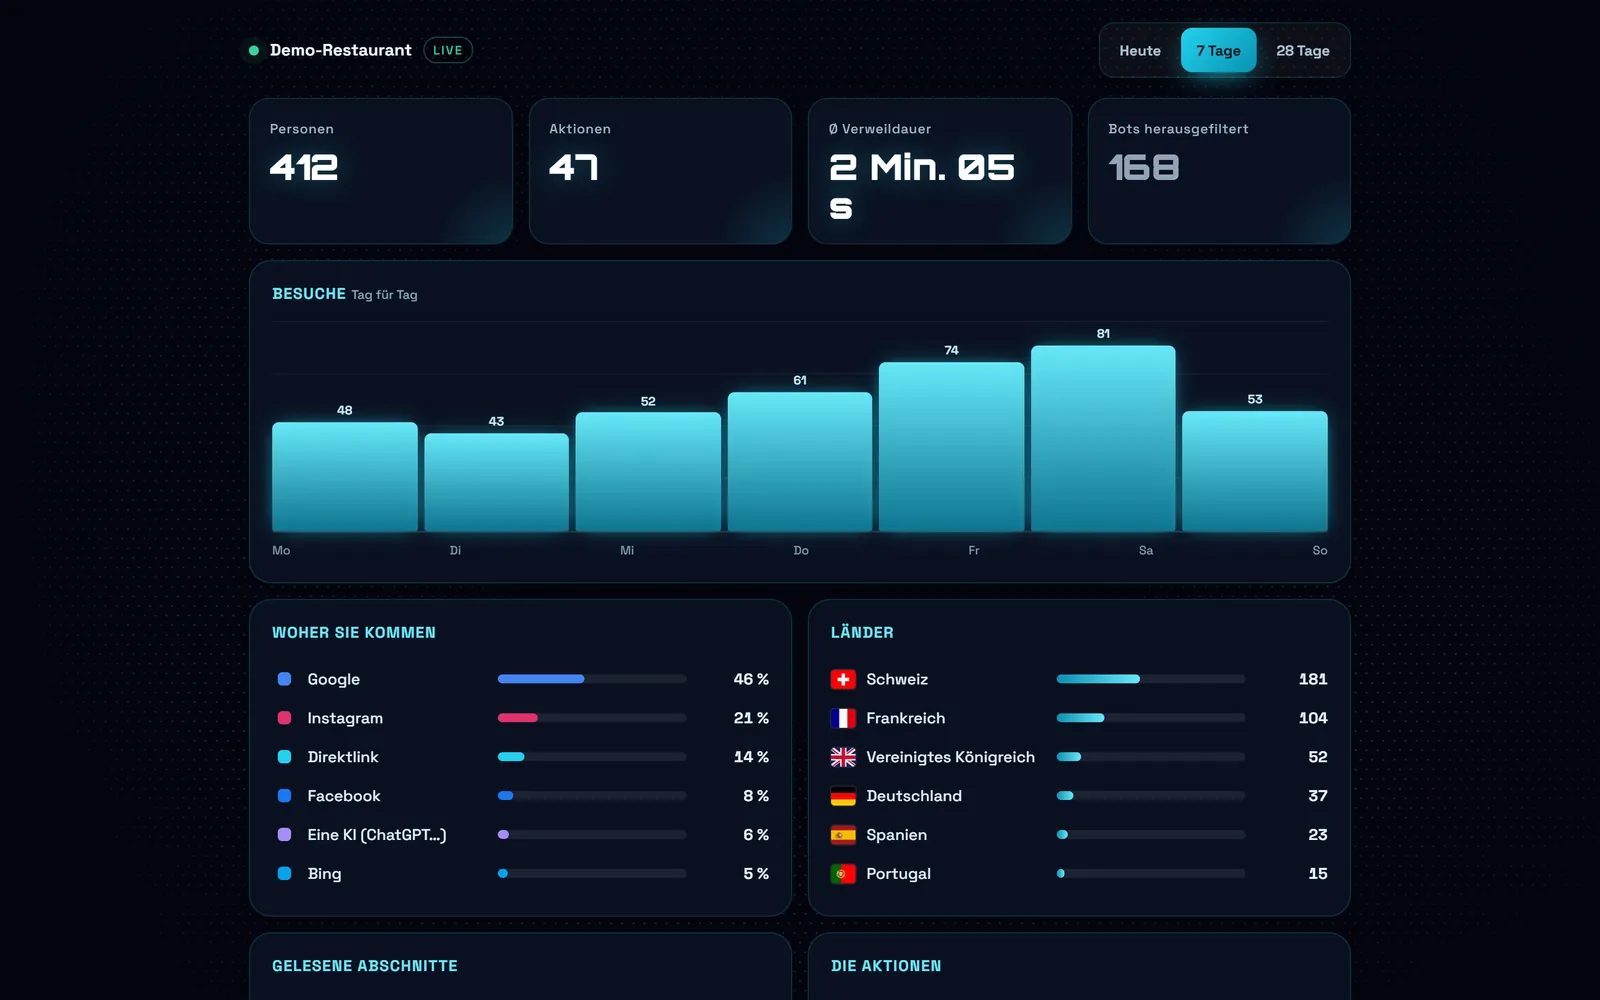The image size is (1600, 1000).
Task: Click the Bing progress bar
Action: (x=592, y=873)
